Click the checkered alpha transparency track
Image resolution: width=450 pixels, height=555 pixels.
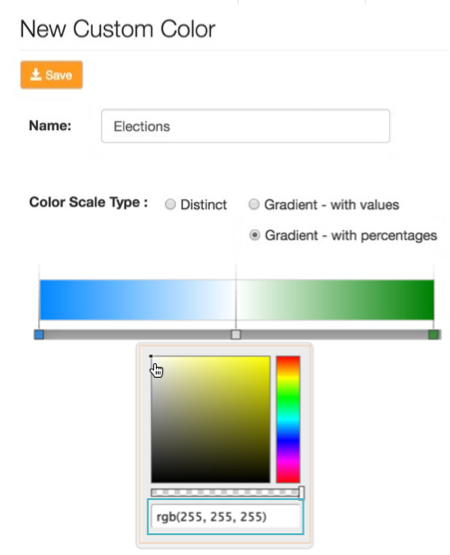coord(225,492)
